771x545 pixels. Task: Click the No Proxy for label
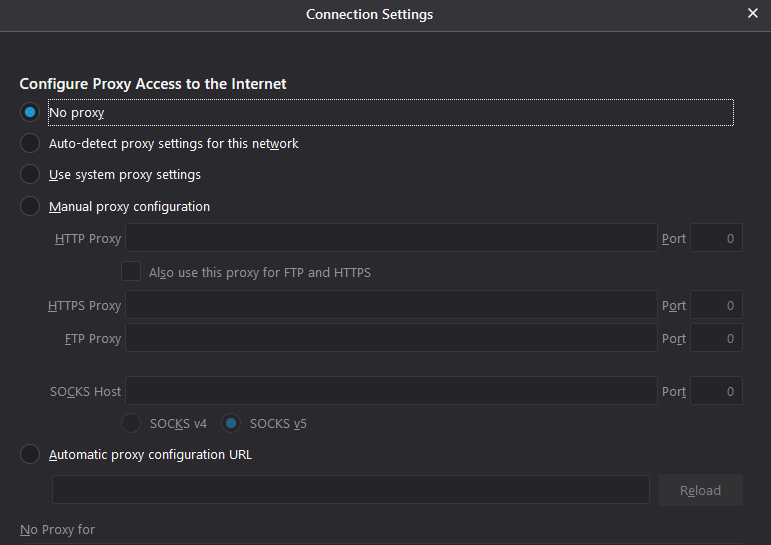(x=58, y=530)
